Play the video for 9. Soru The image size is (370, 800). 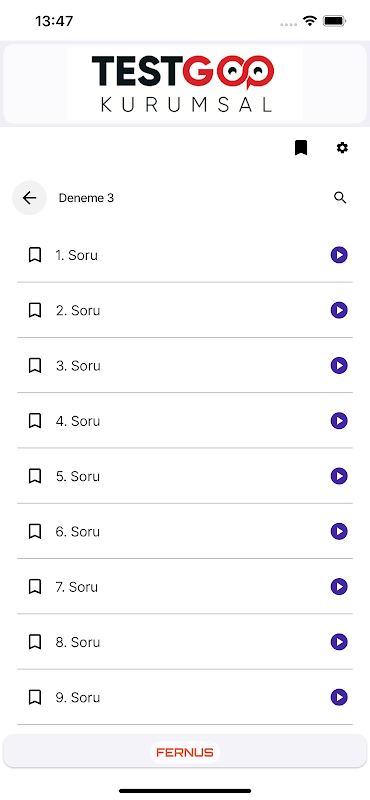[339, 697]
